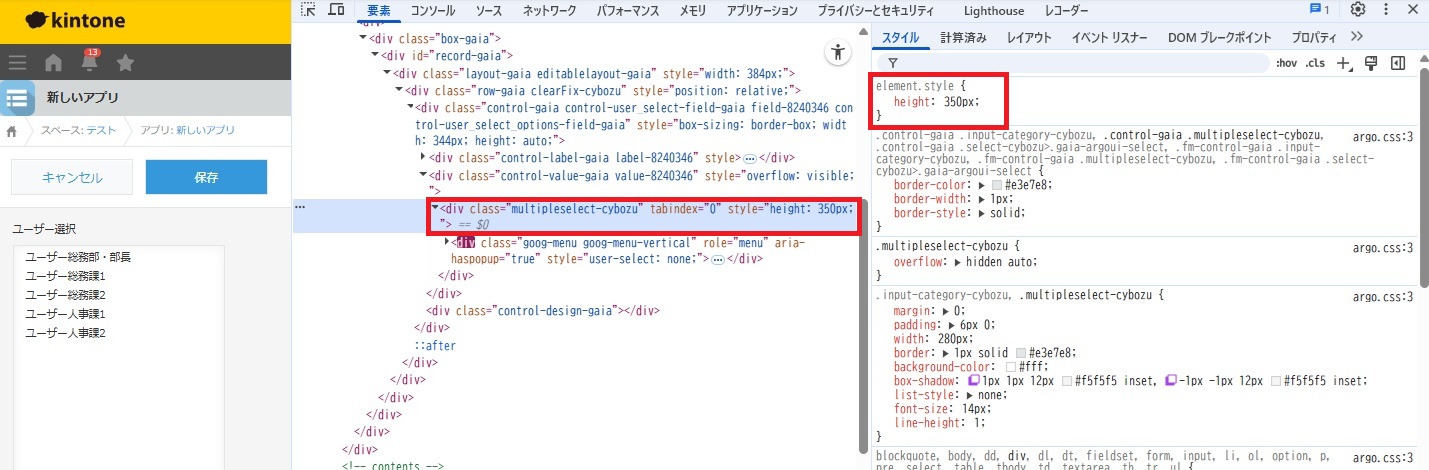Switch to the ソース tab
Image resolution: width=1429 pixels, height=470 pixels.
click(488, 10)
